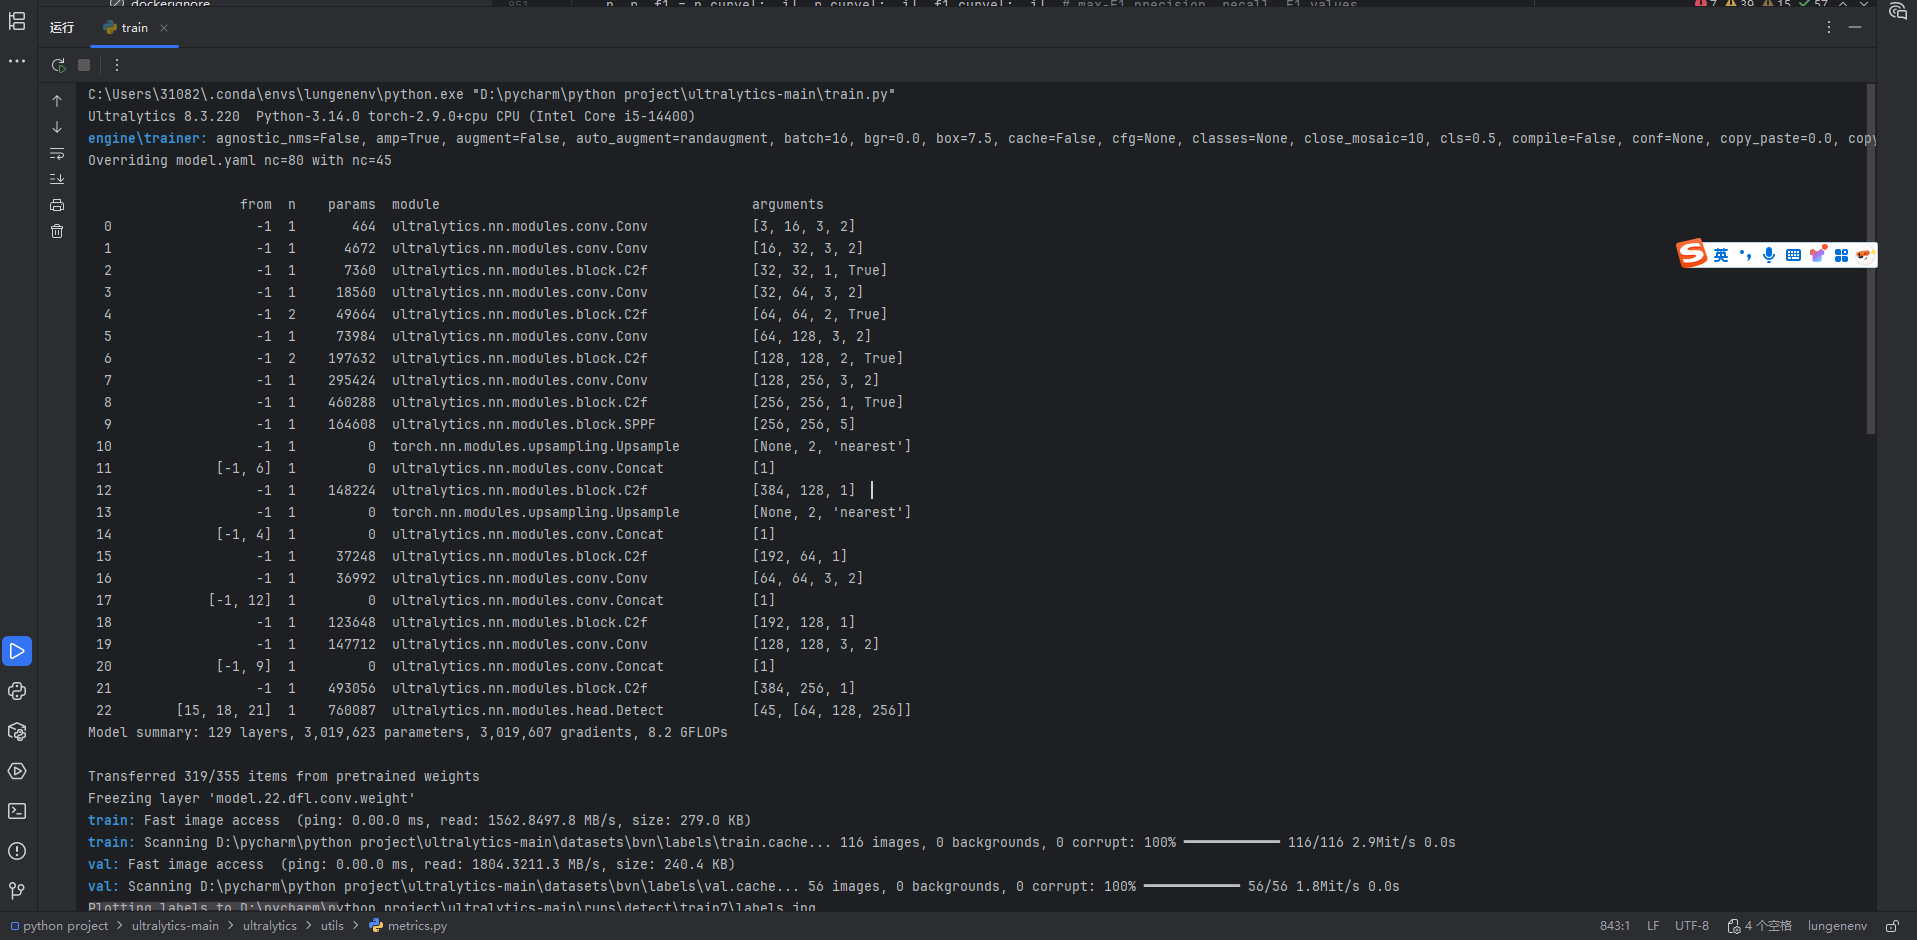This screenshot has height=940, width=1917.
Task: Click 'engine\trainer:' console text
Action: 147,138
